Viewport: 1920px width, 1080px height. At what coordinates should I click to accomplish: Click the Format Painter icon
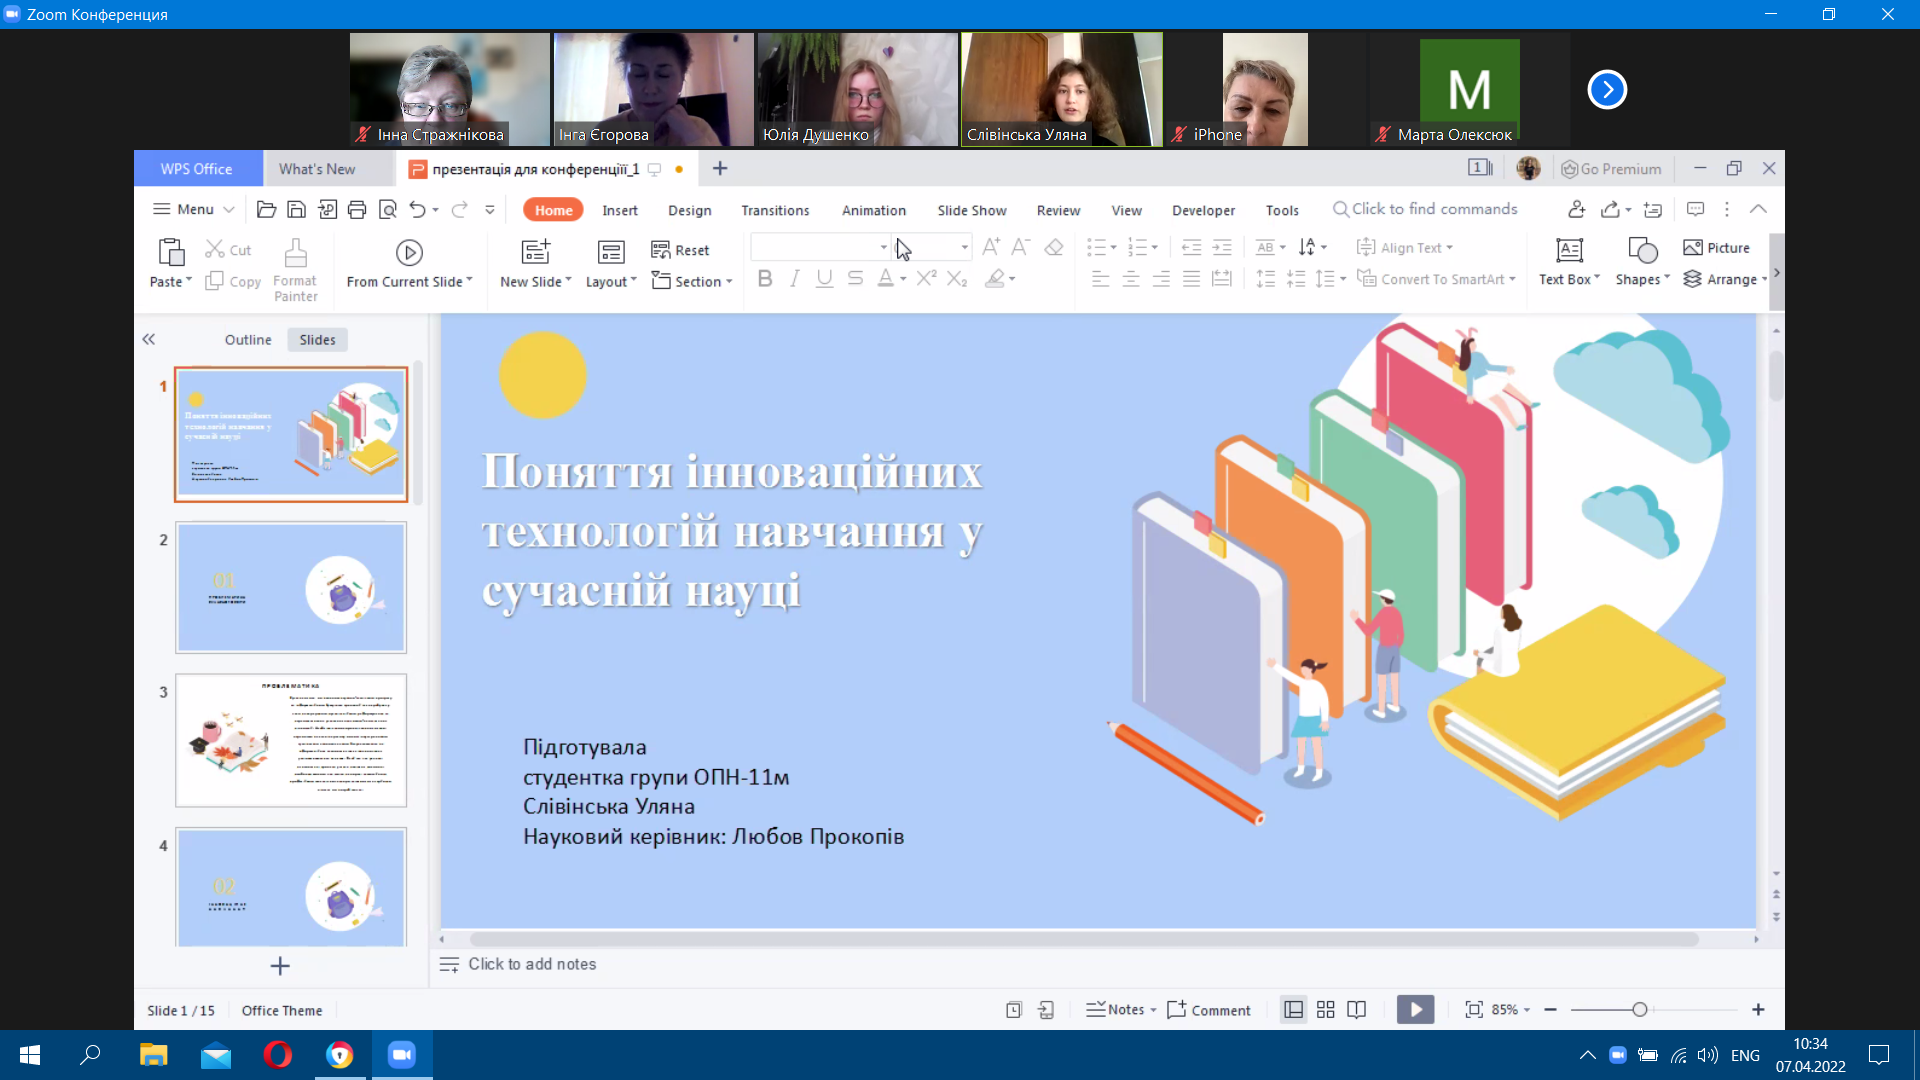[x=295, y=252]
